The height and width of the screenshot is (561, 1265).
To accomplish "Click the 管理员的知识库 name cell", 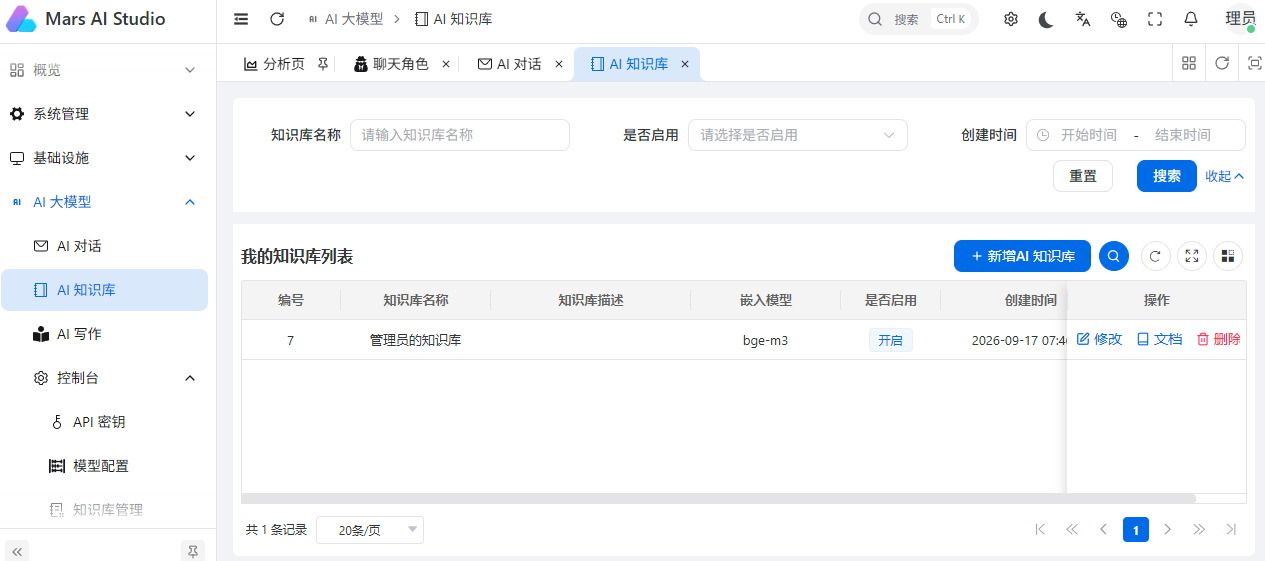I will point(415,340).
